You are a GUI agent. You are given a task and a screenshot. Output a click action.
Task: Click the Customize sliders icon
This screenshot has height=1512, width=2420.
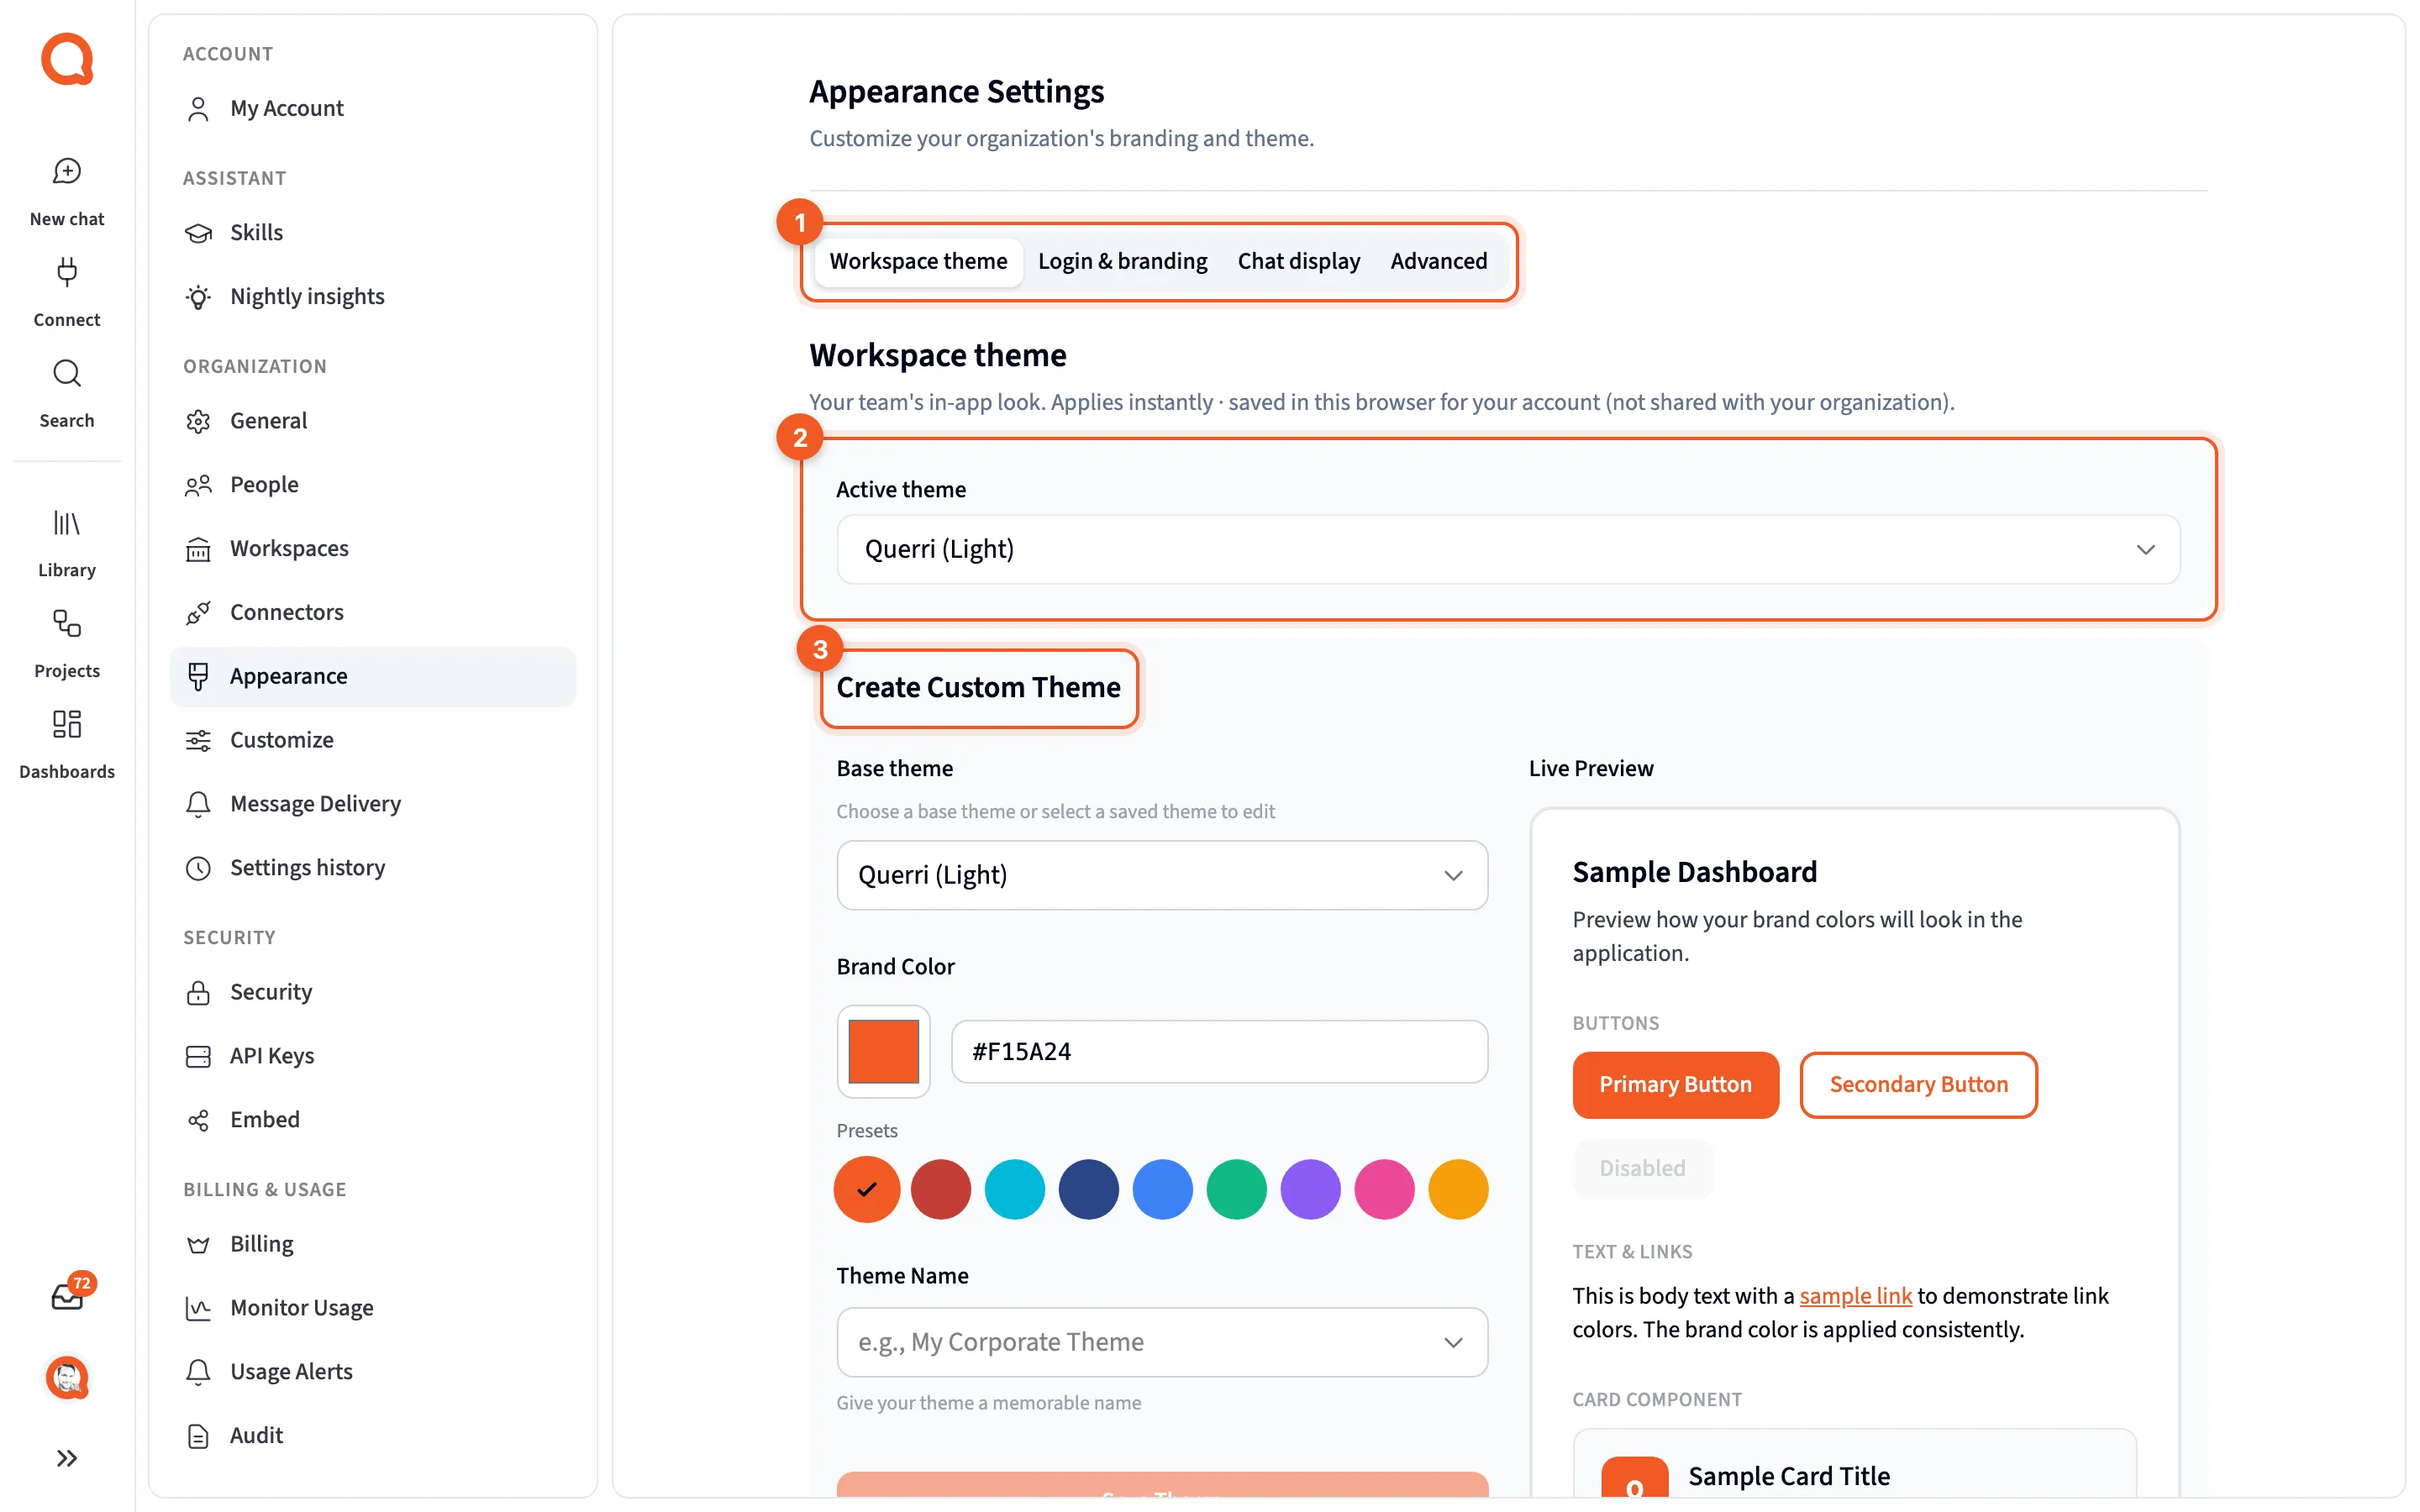click(198, 740)
